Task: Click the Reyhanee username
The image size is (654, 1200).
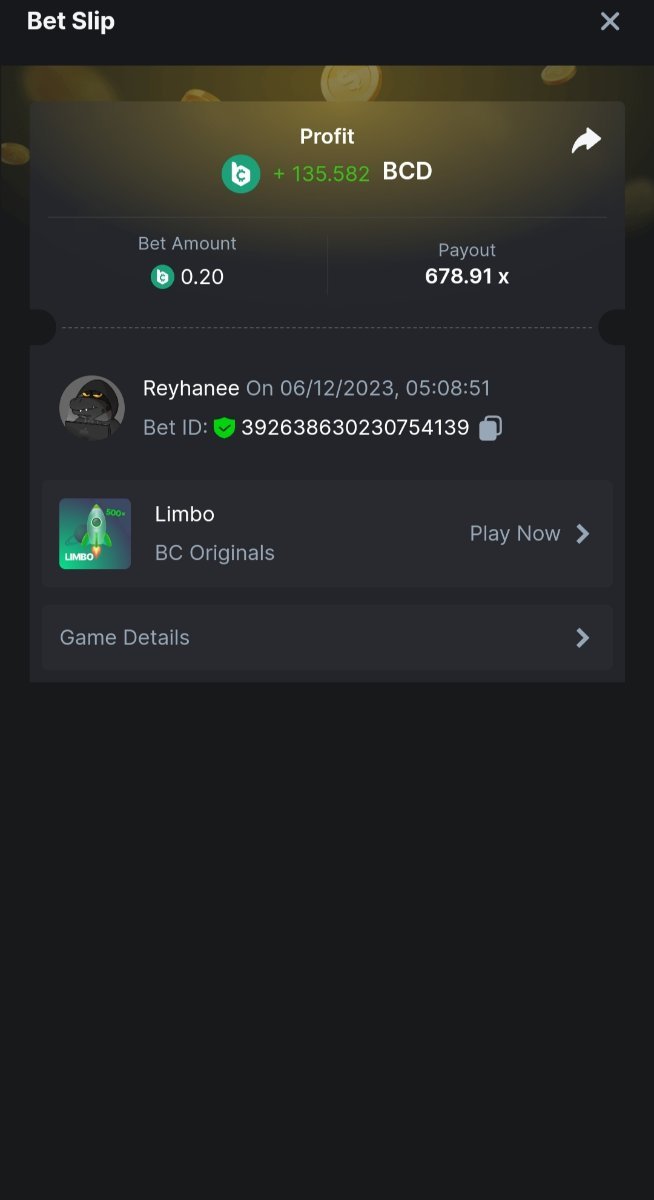Action: (191, 388)
